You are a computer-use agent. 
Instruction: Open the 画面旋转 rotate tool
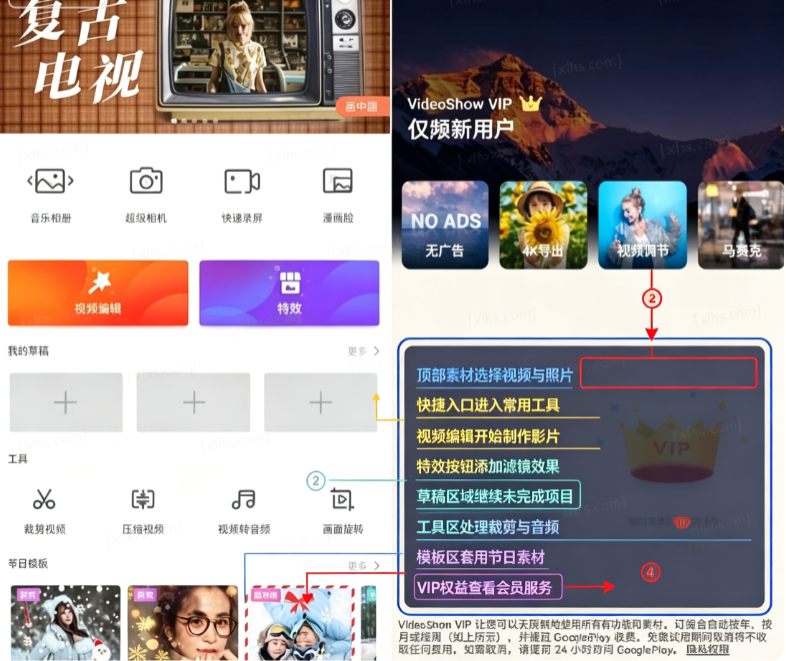coord(342,500)
